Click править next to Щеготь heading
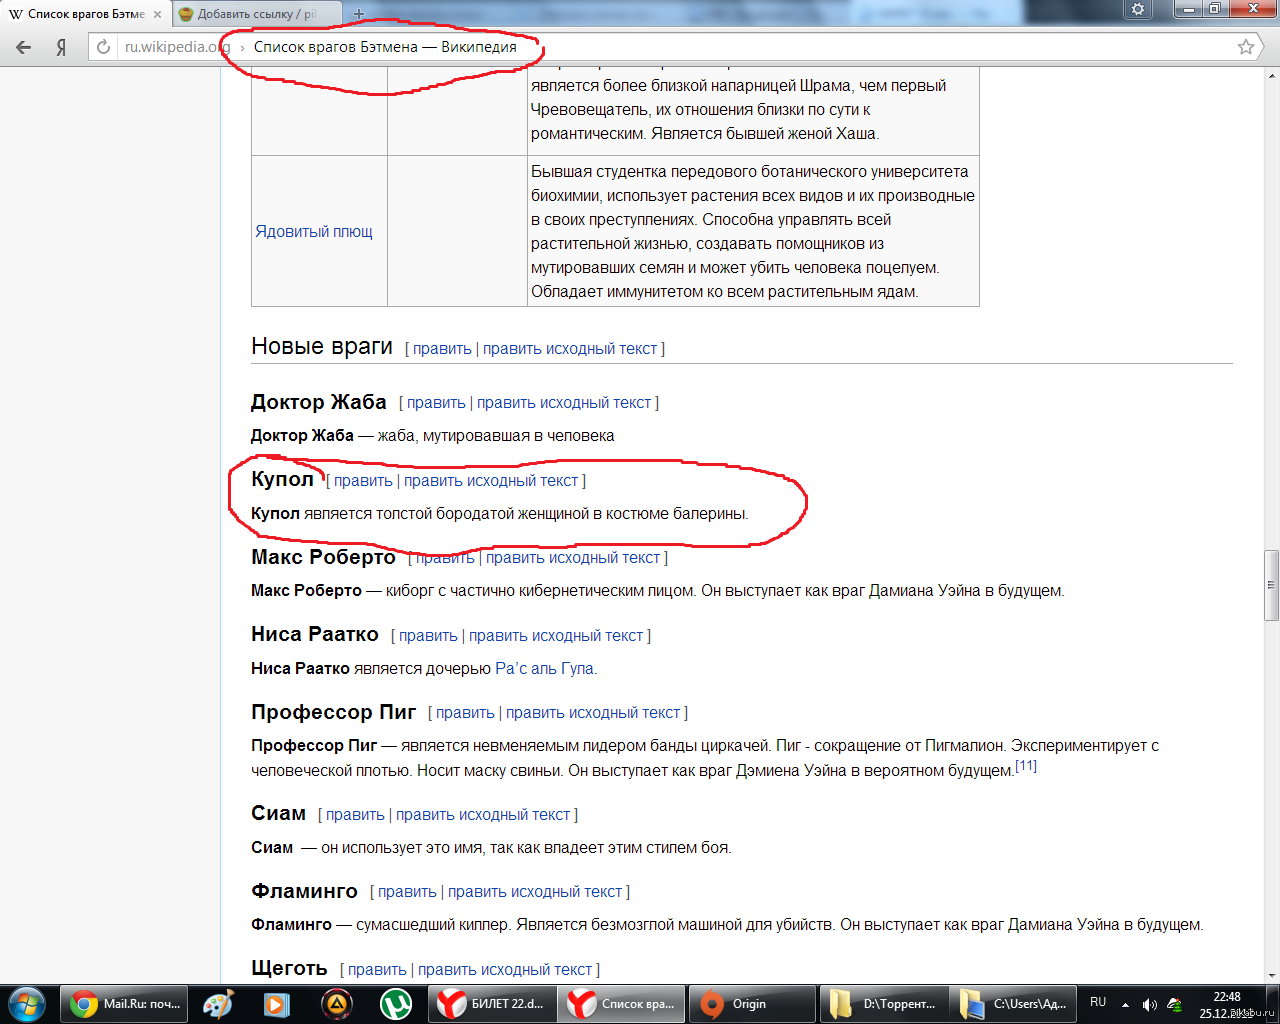Screen dimensions: 1280x1024 [x=377, y=969]
